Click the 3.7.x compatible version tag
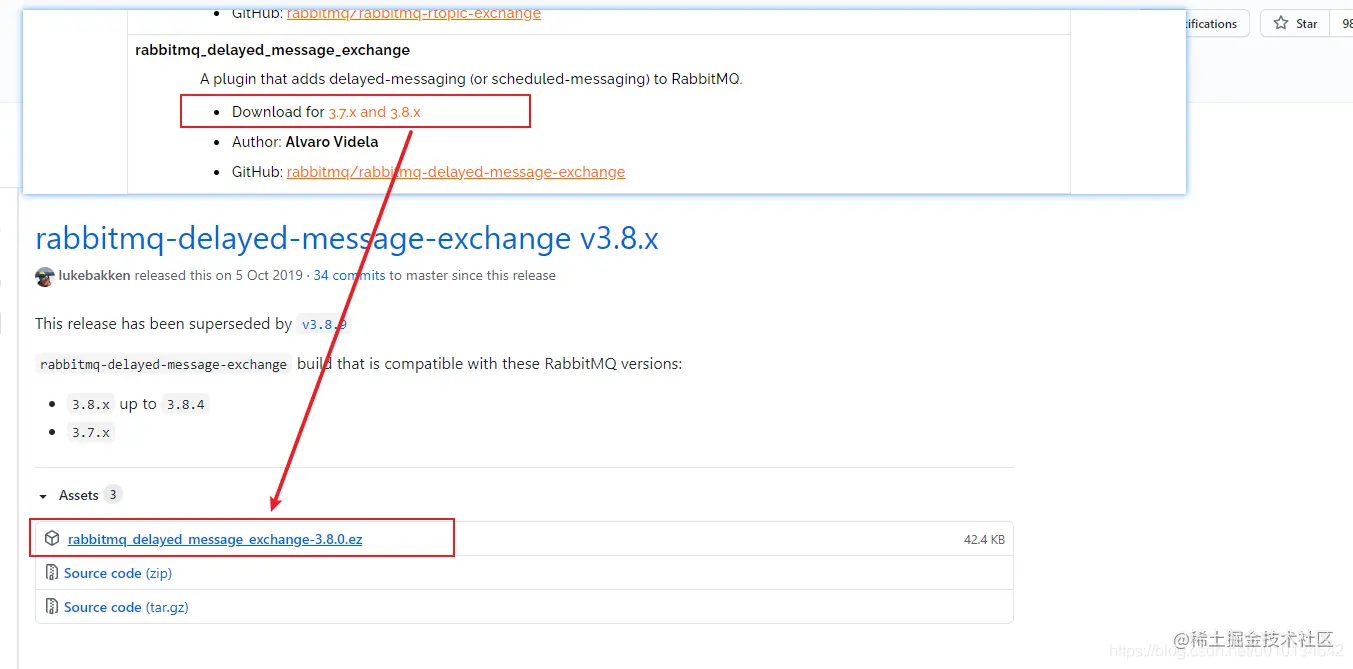This screenshot has height=669, width=1353. (90, 432)
